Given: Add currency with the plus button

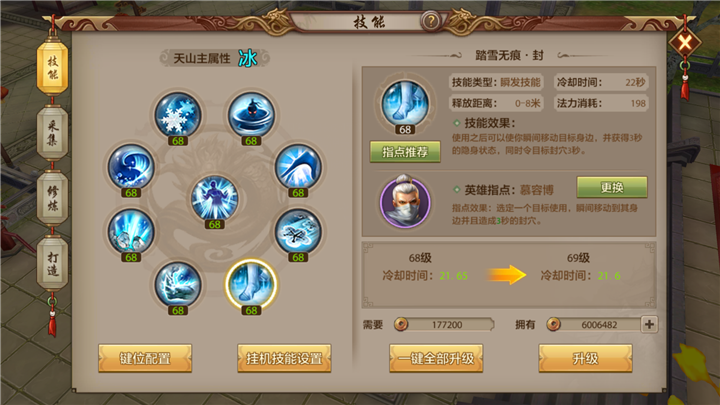Looking at the screenshot, I should (x=649, y=324).
